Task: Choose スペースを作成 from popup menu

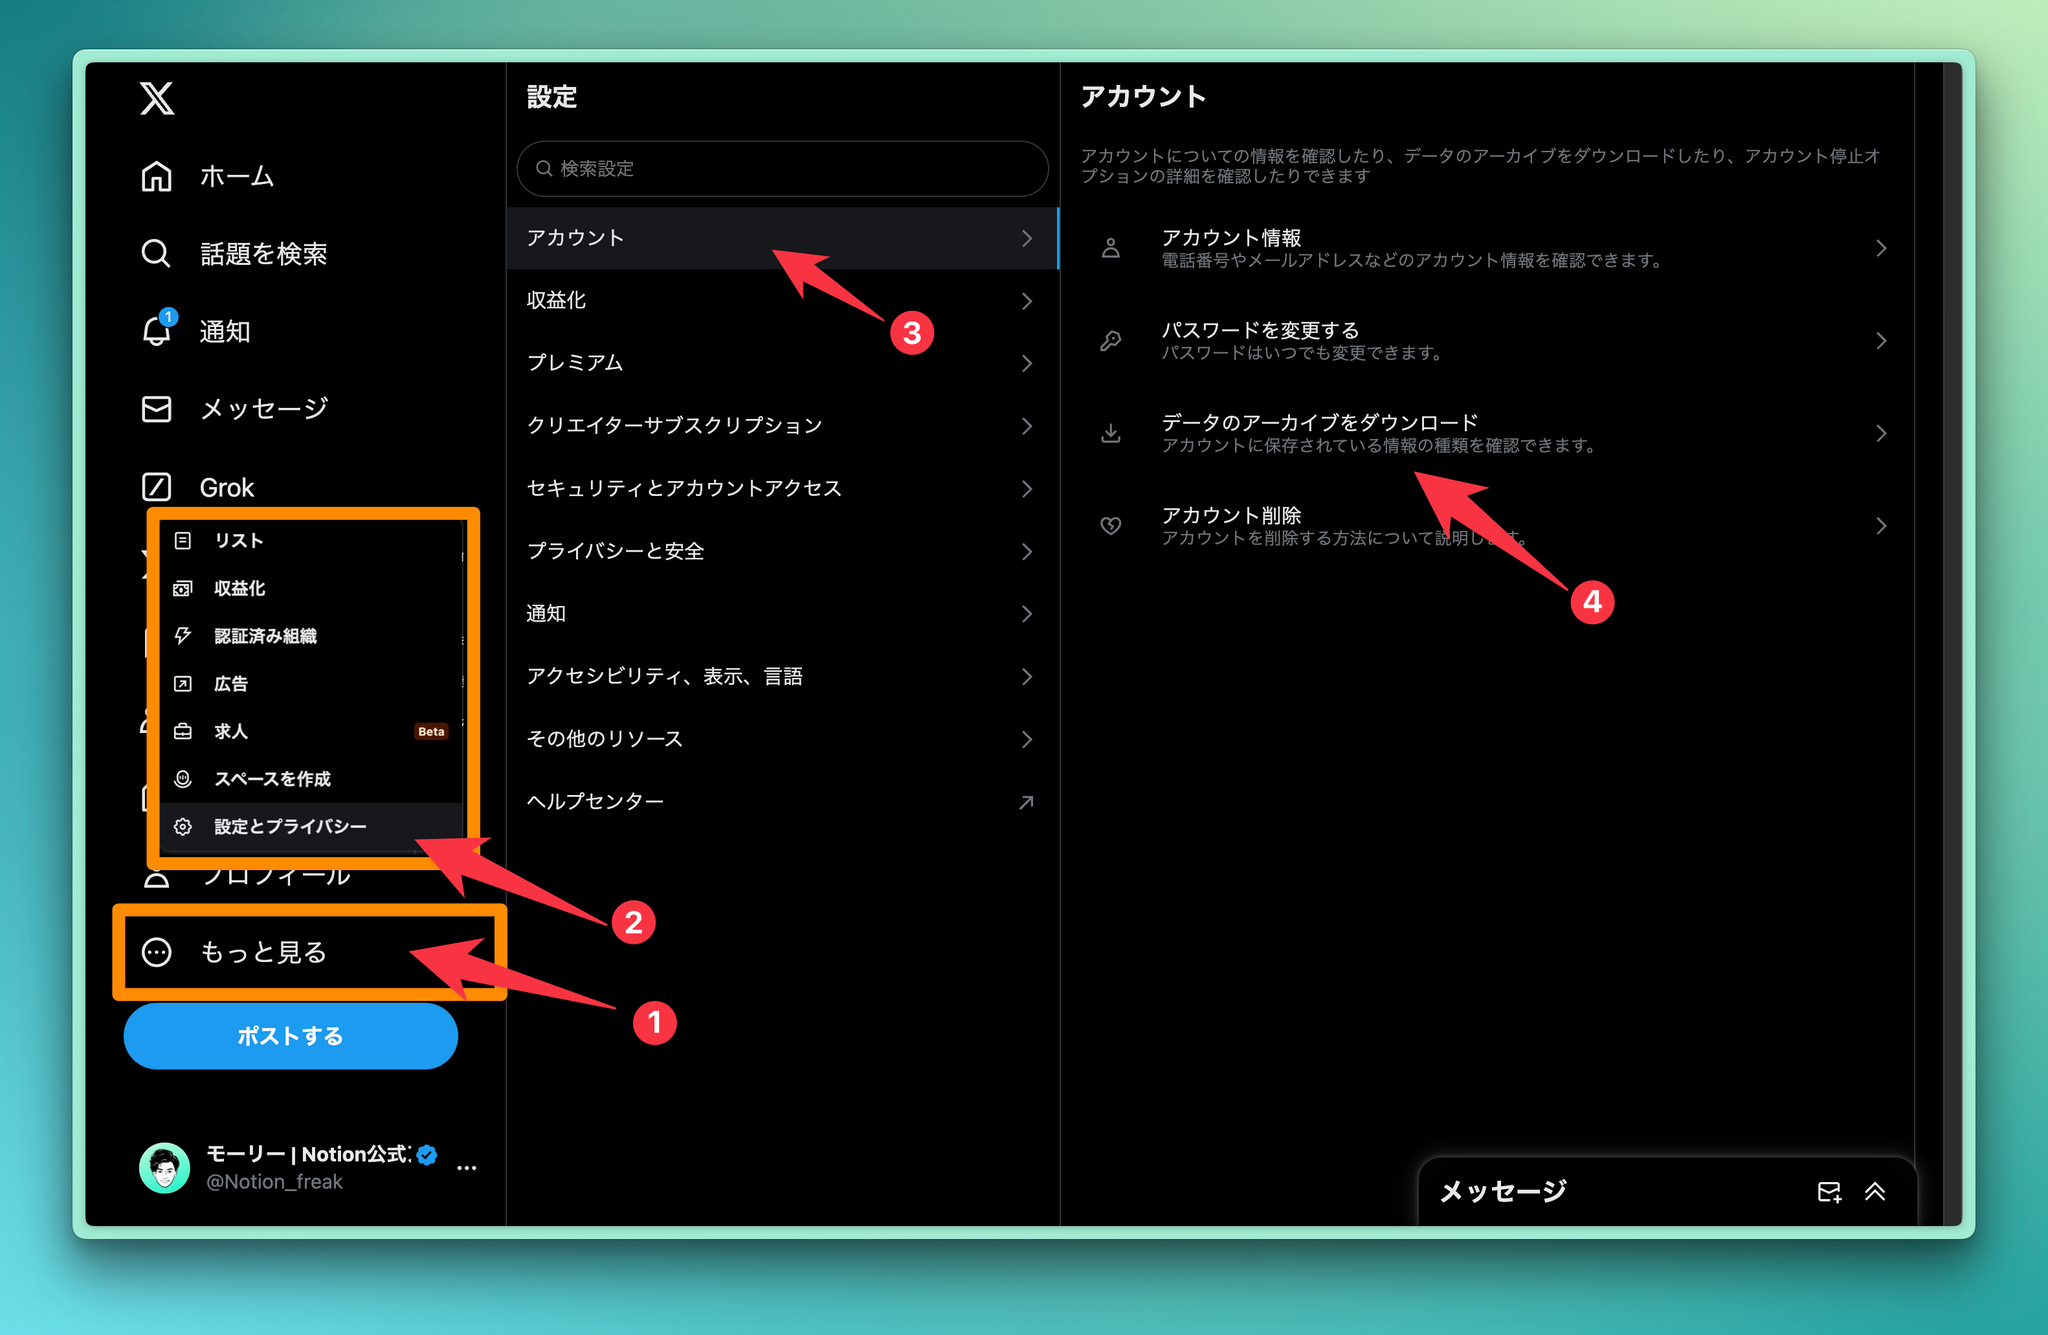Action: coord(272,779)
